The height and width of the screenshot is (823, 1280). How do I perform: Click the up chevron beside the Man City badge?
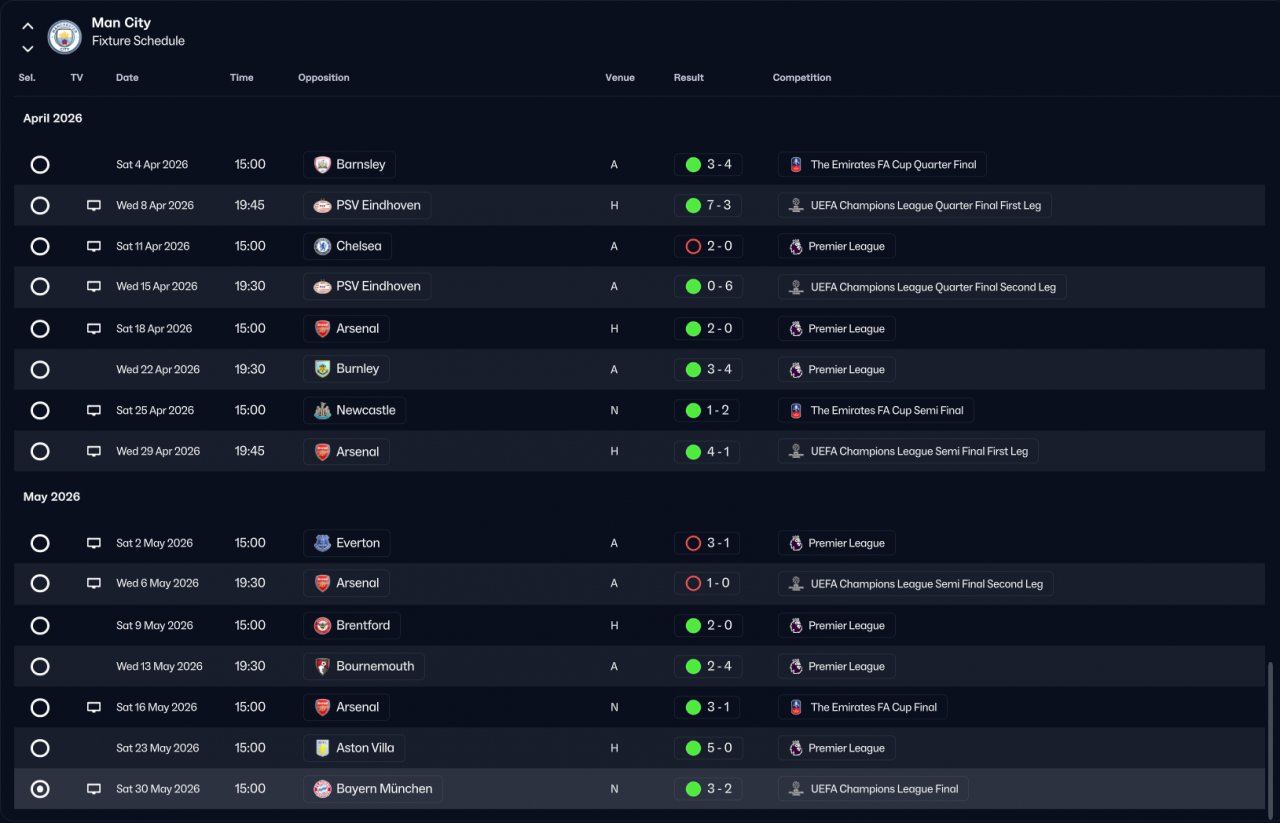pos(27,27)
